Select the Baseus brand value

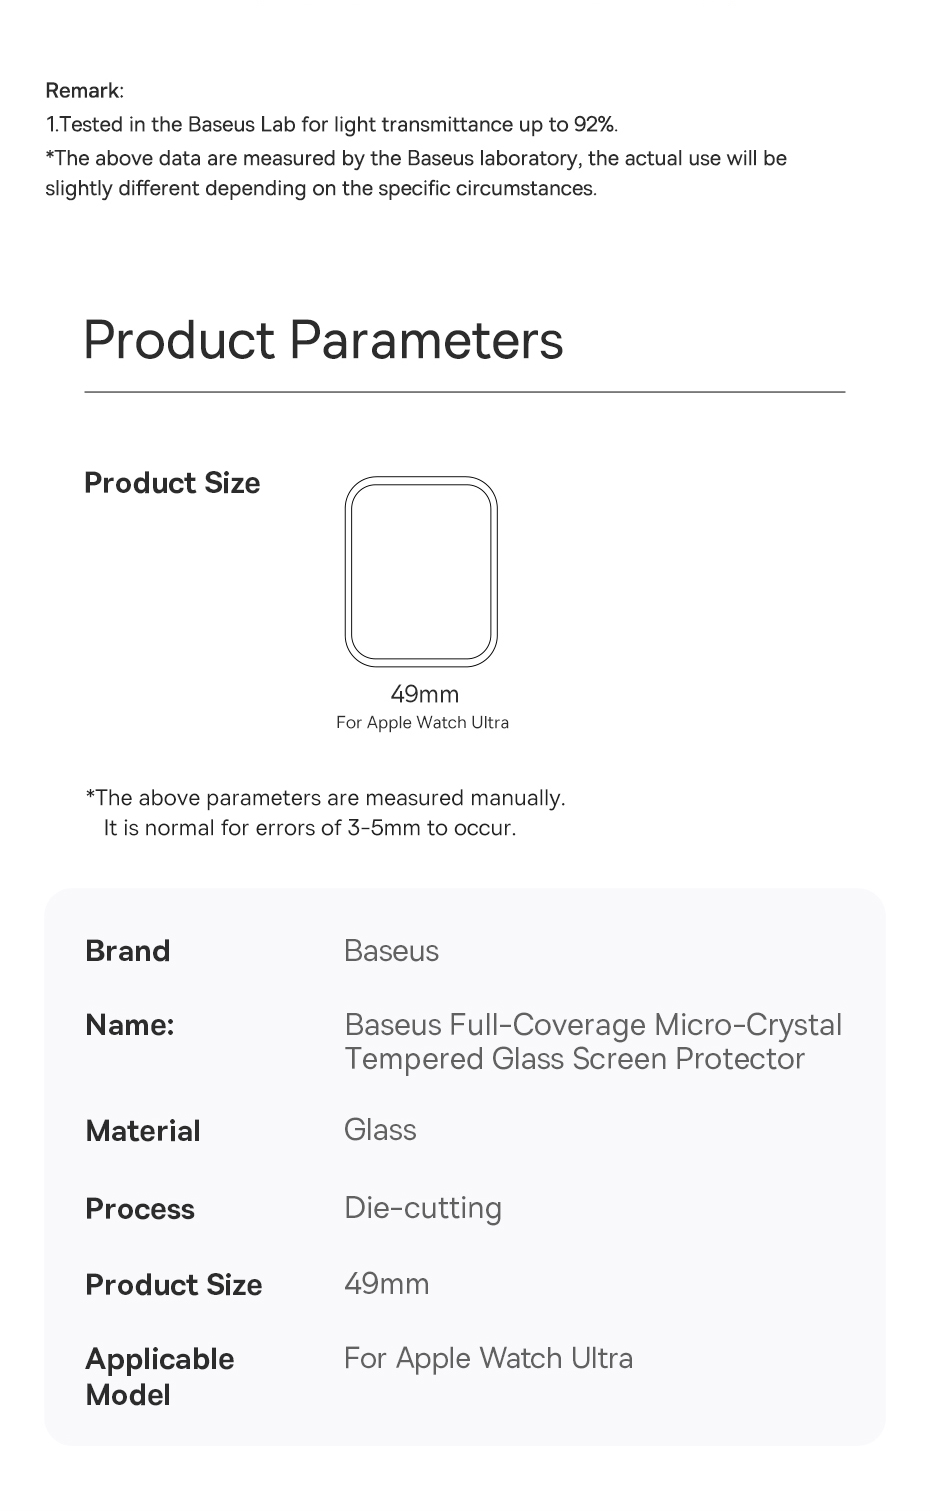[x=391, y=950]
